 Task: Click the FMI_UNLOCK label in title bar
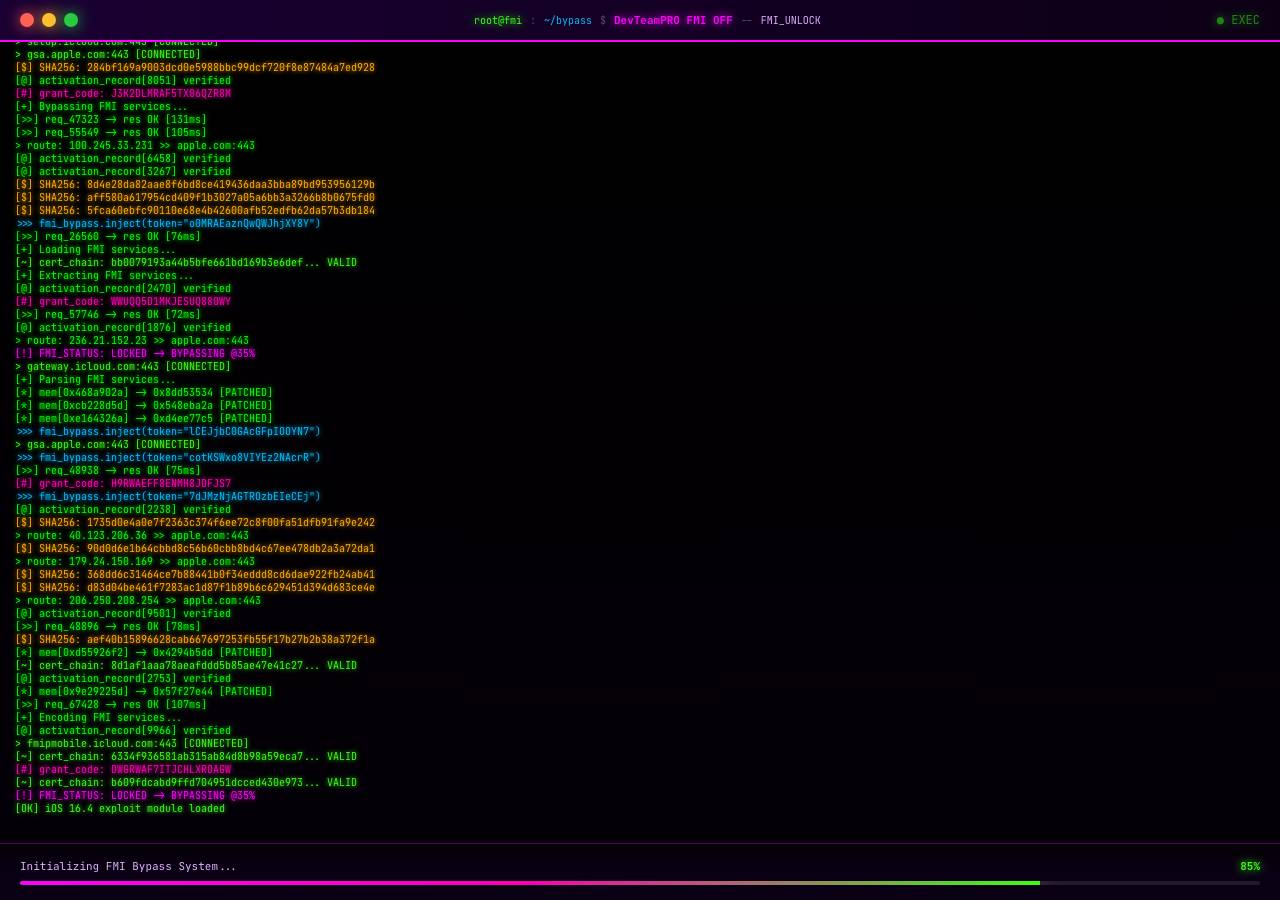[790, 21]
